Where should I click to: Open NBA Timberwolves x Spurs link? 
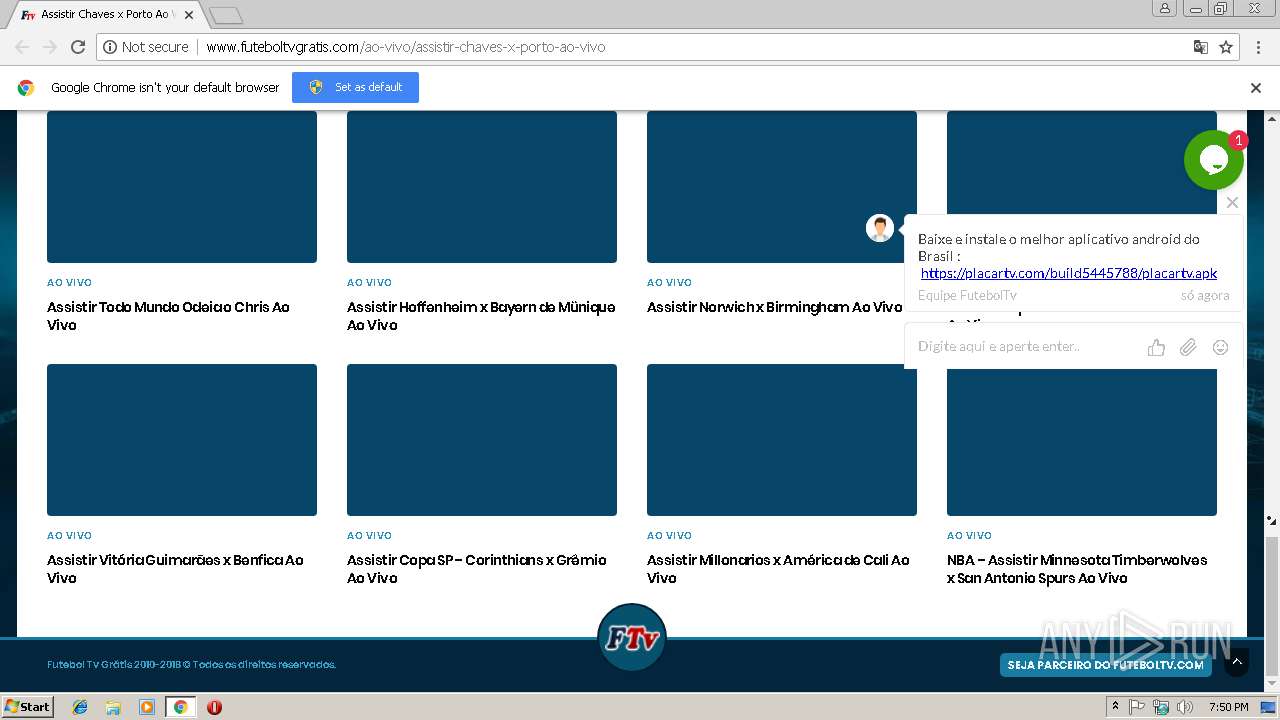point(1077,569)
